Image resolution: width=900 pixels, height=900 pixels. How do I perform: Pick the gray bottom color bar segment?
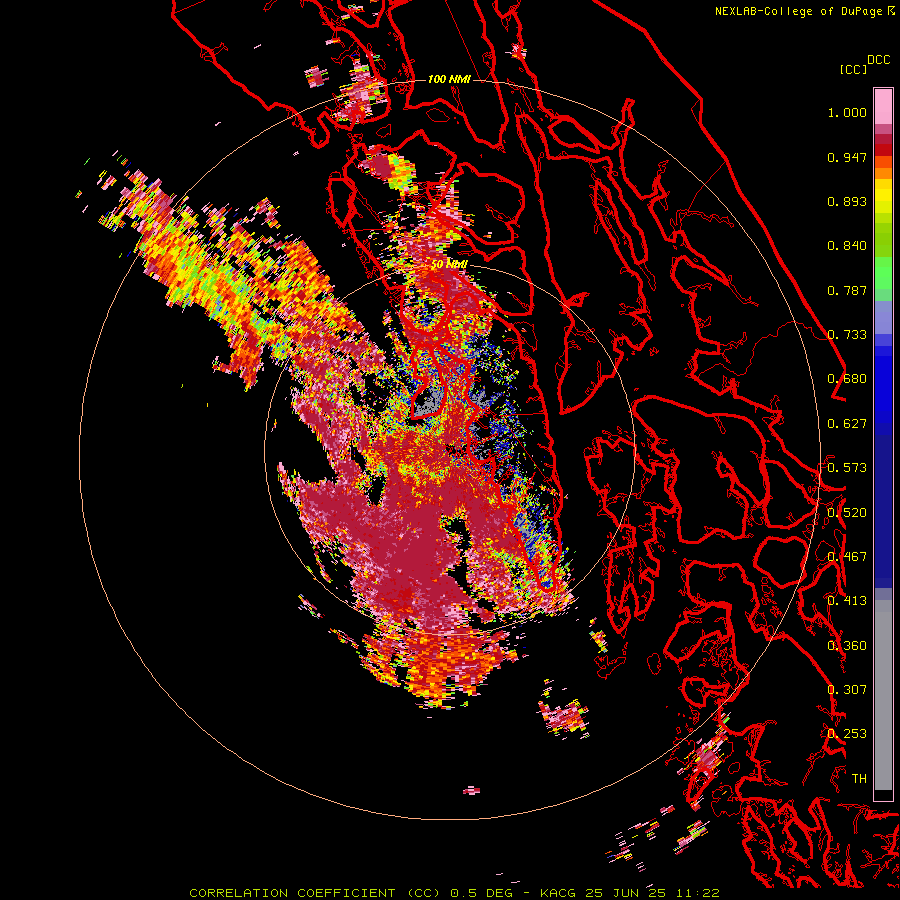pos(883,695)
